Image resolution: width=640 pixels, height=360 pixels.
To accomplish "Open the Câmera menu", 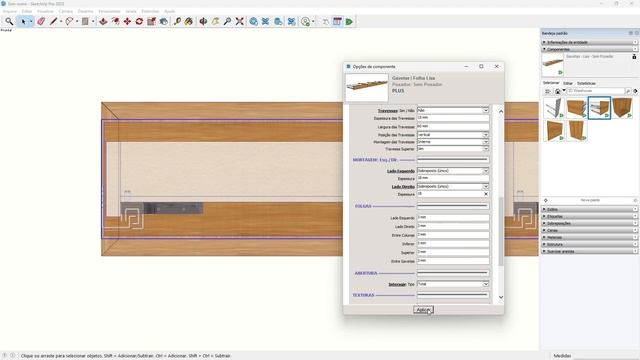I will [x=66, y=11].
